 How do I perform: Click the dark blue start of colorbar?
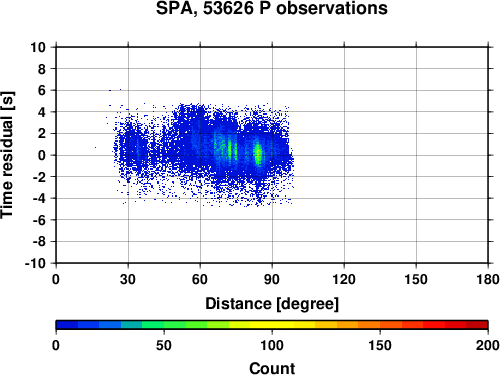click(67, 325)
